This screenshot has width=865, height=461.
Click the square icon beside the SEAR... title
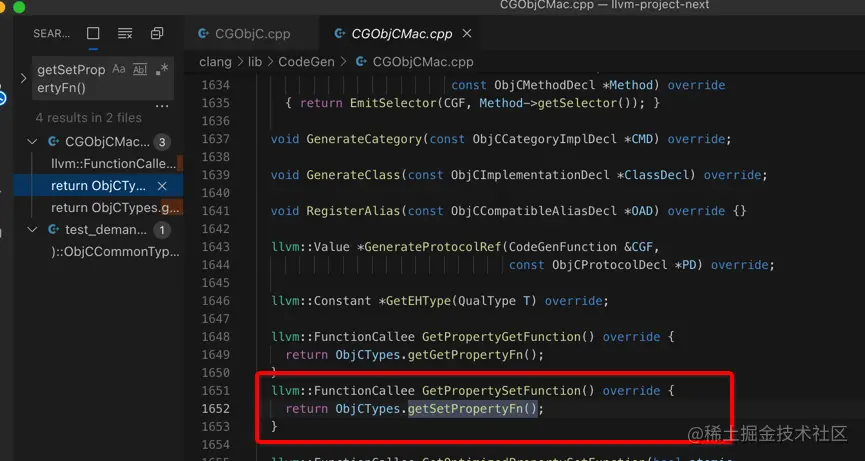(93, 34)
